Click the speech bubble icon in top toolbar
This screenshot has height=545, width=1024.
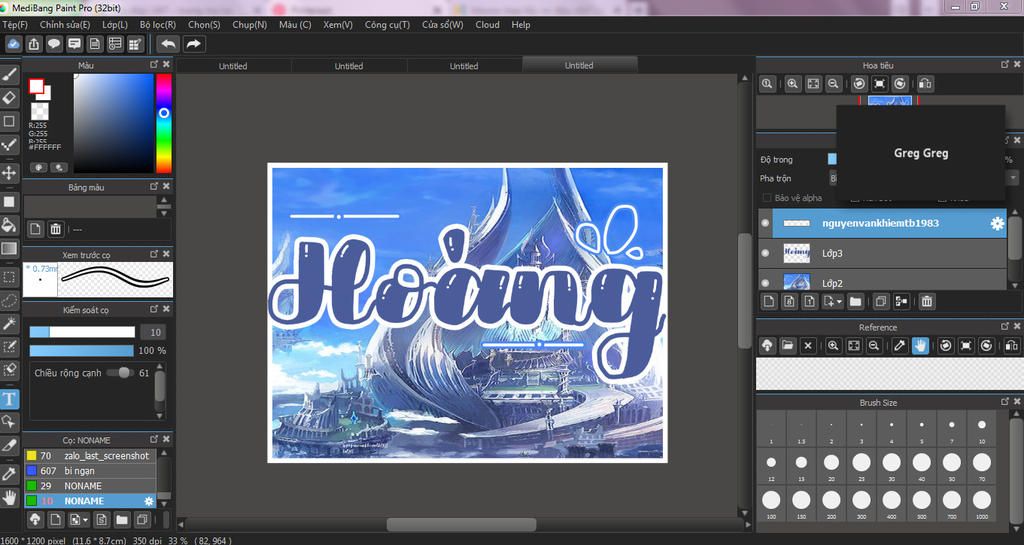[x=54, y=44]
